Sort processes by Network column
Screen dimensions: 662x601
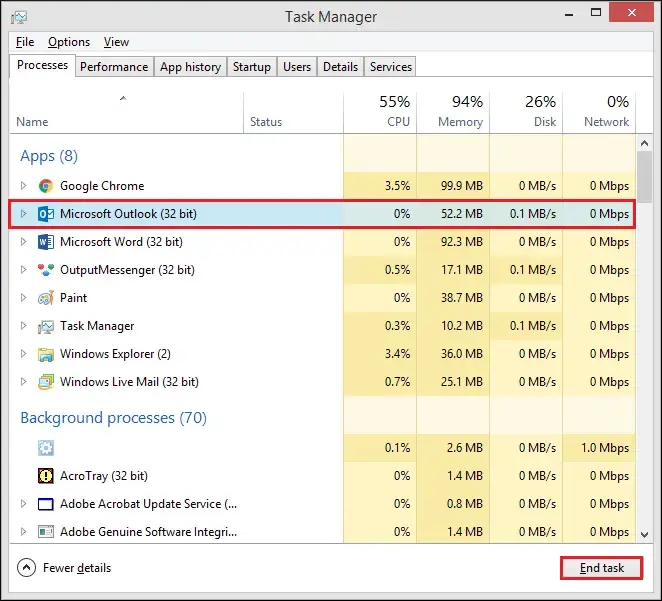pyautogui.click(x=599, y=113)
